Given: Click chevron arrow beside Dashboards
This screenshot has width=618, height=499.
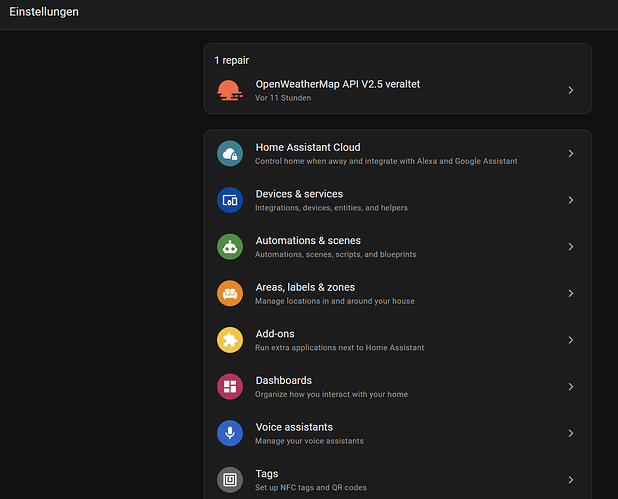Looking at the screenshot, I should (x=570, y=386).
